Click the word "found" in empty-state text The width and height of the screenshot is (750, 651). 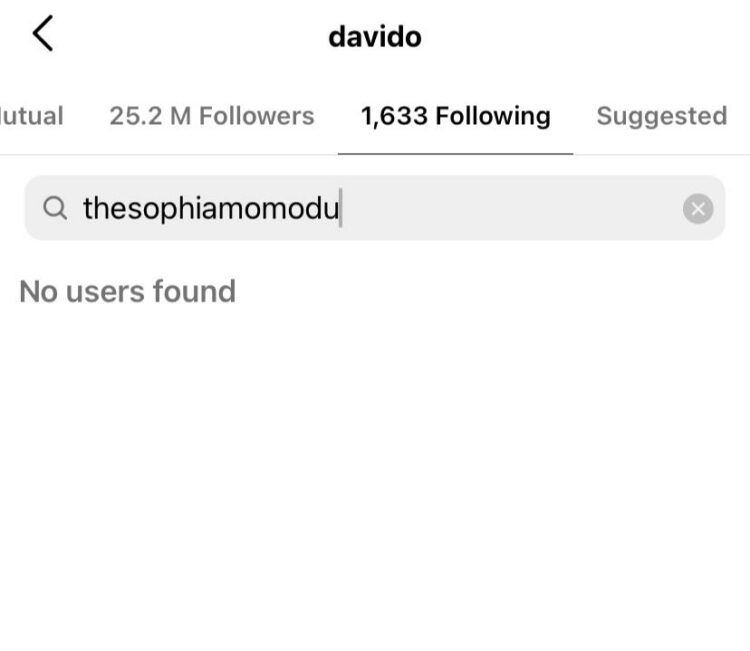194,291
